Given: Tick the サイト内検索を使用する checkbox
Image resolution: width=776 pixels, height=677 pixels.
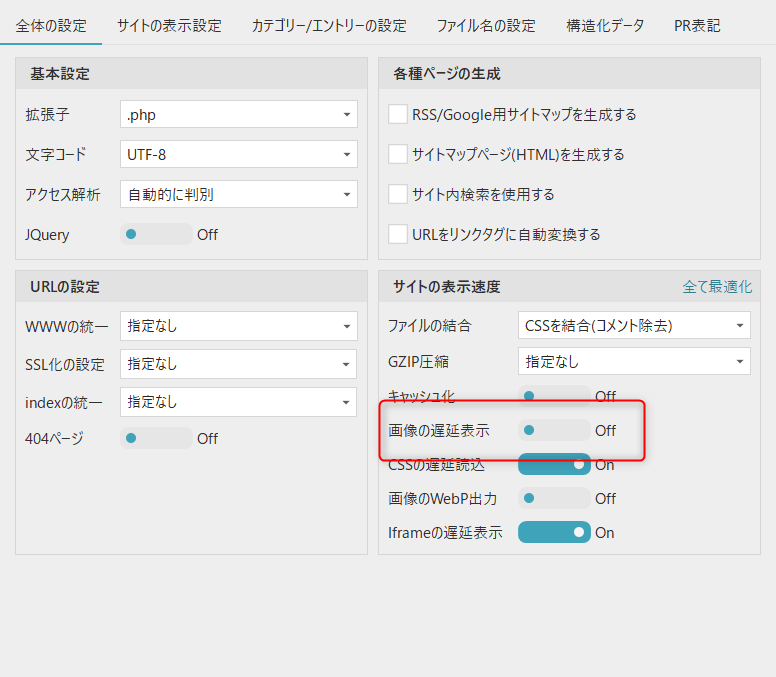Looking at the screenshot, I should pos(398,195).
